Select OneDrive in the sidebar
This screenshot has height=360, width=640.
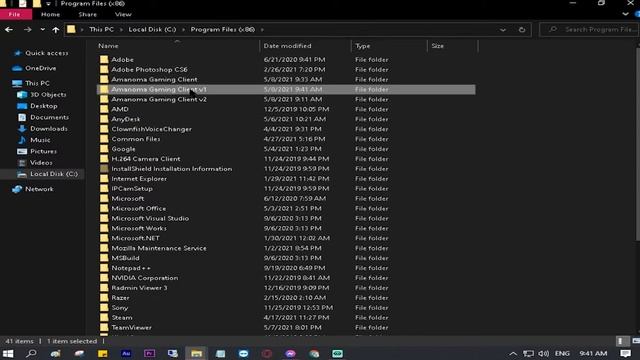[x=35, y=68]
